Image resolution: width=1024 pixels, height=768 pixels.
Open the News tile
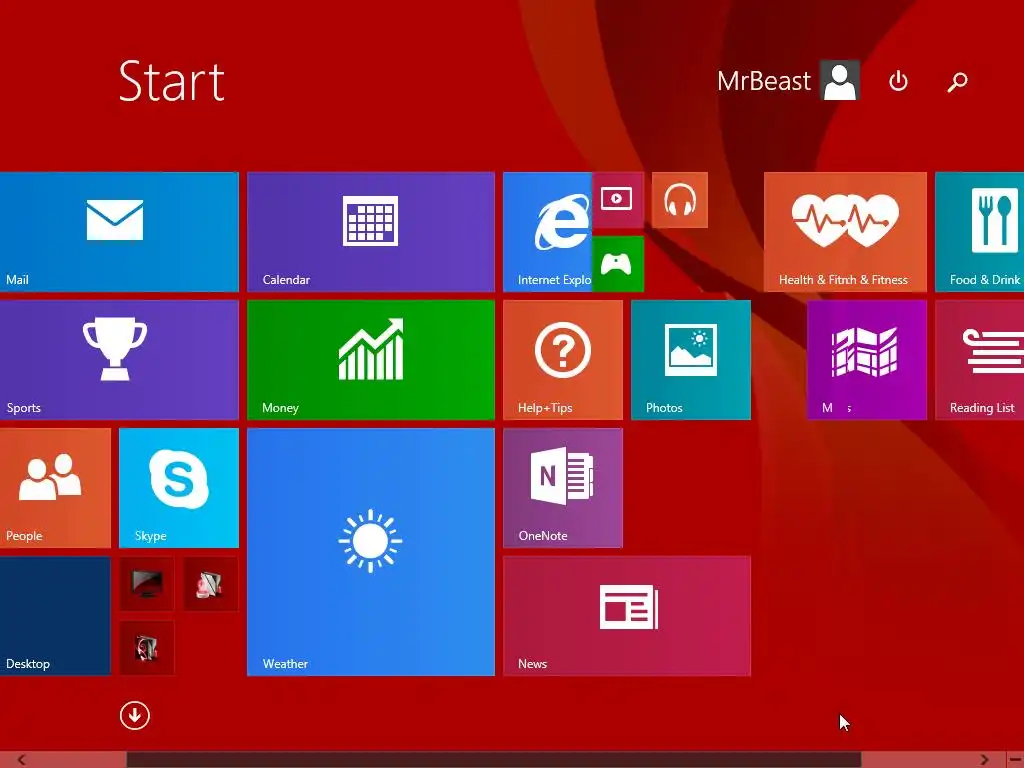pos(627,616)
